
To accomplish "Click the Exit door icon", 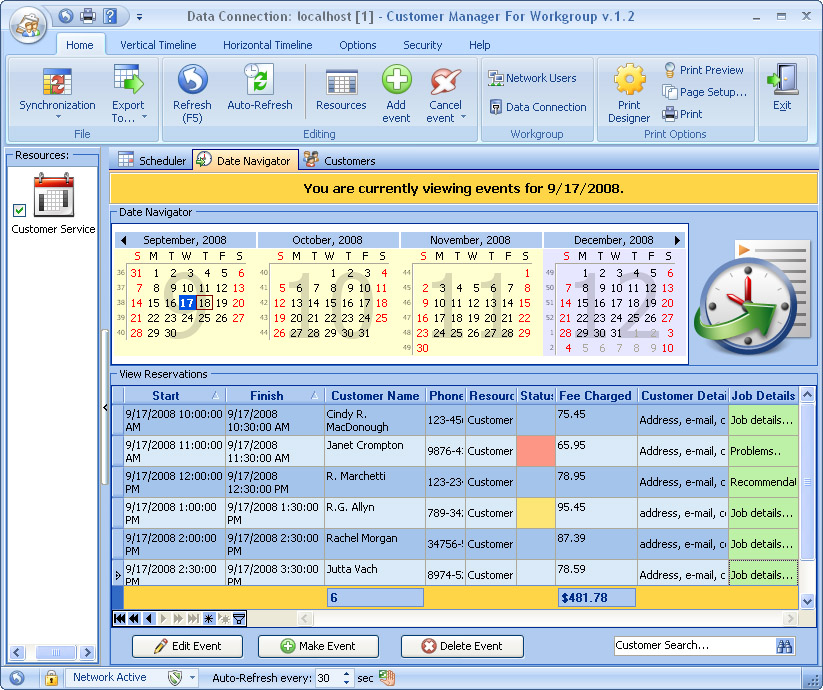I will tap(782, 80).
